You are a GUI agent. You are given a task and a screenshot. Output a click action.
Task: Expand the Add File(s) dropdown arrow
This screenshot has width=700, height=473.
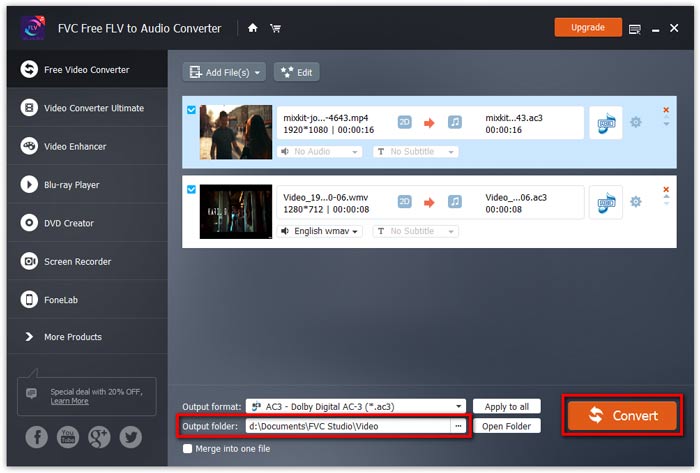pos(258,72)
